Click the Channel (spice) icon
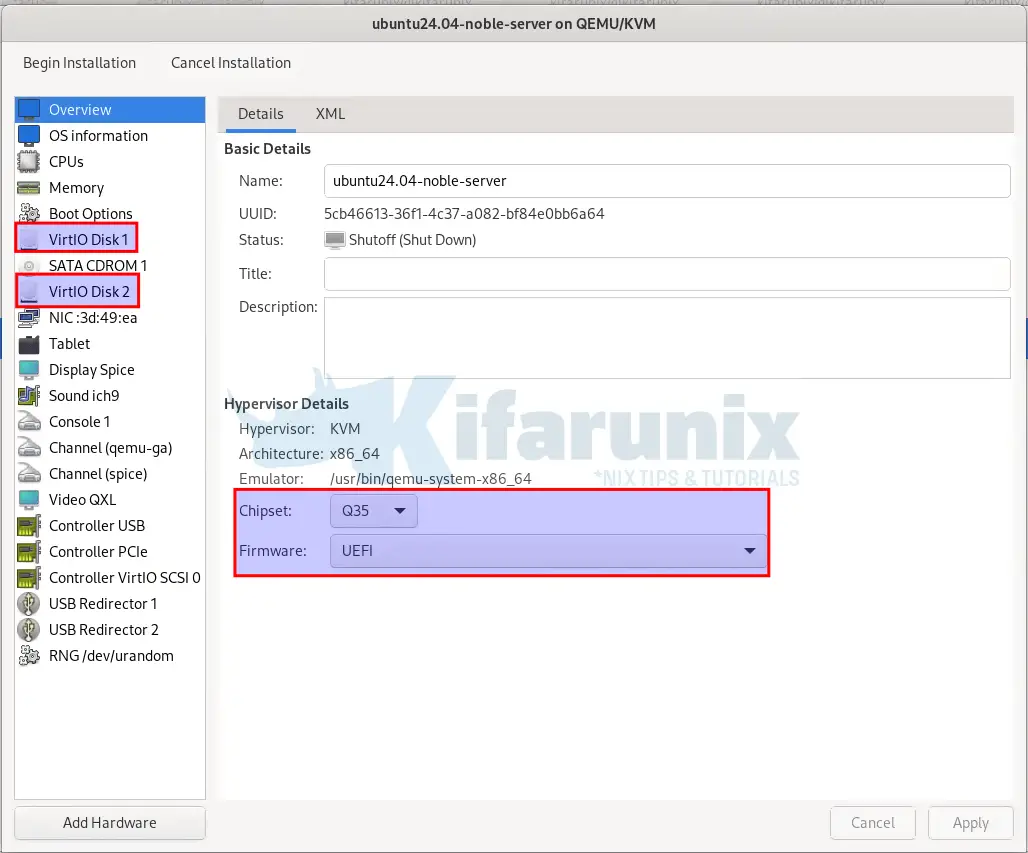Image resolution: width=1028 pixels, height=853 pixels. (29, 473)
